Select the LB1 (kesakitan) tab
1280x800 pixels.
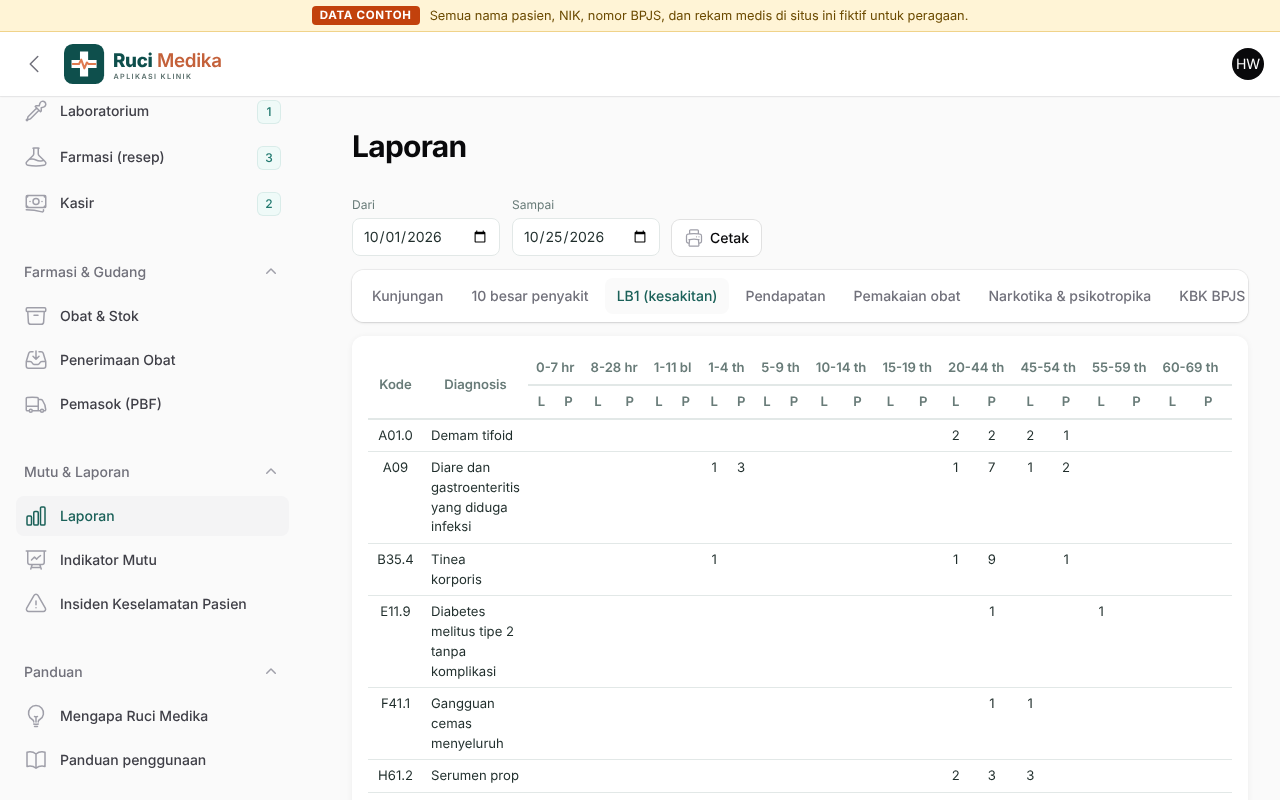coord(667,296)
